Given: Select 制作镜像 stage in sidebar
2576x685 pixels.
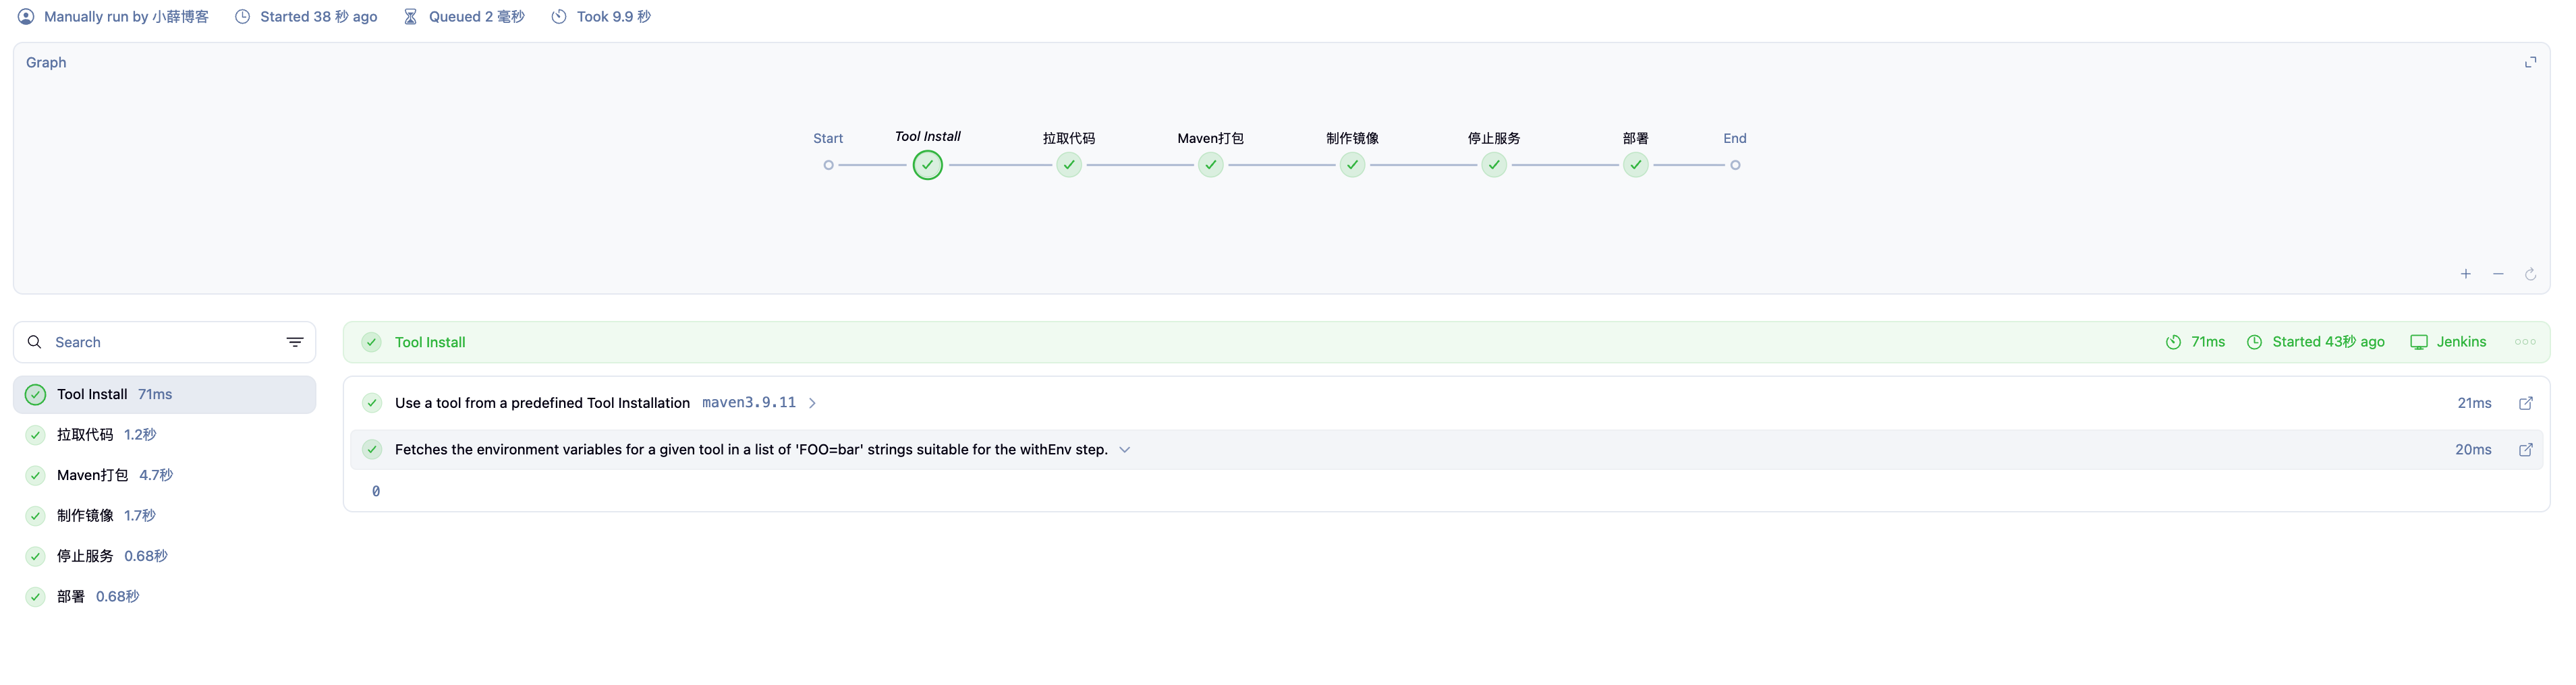Looking at the screenshot, I should coord(164,516).
